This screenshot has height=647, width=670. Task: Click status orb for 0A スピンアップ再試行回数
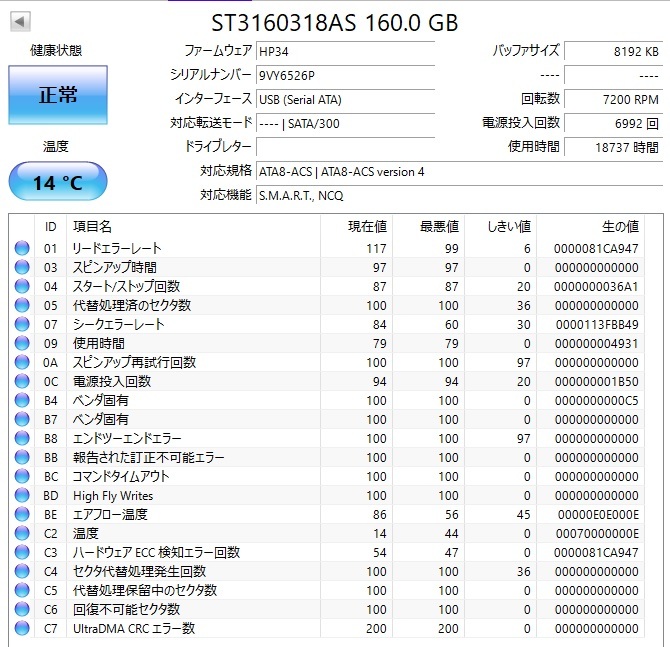[22, 362]
